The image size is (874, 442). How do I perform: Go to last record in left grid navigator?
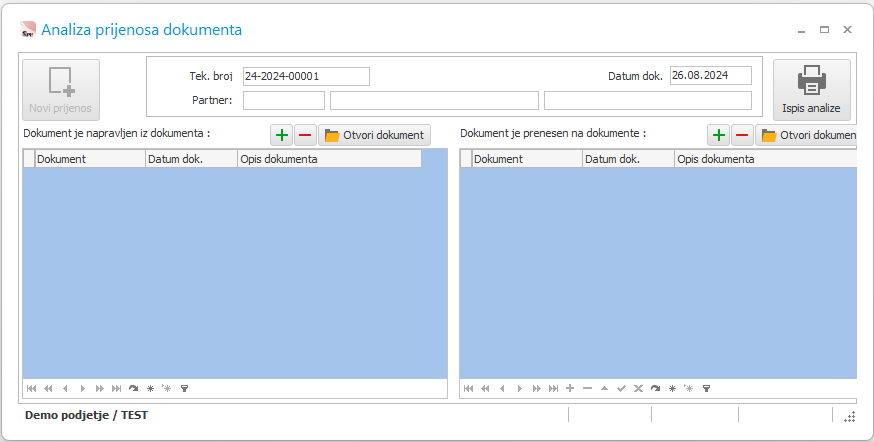(116, 388)
